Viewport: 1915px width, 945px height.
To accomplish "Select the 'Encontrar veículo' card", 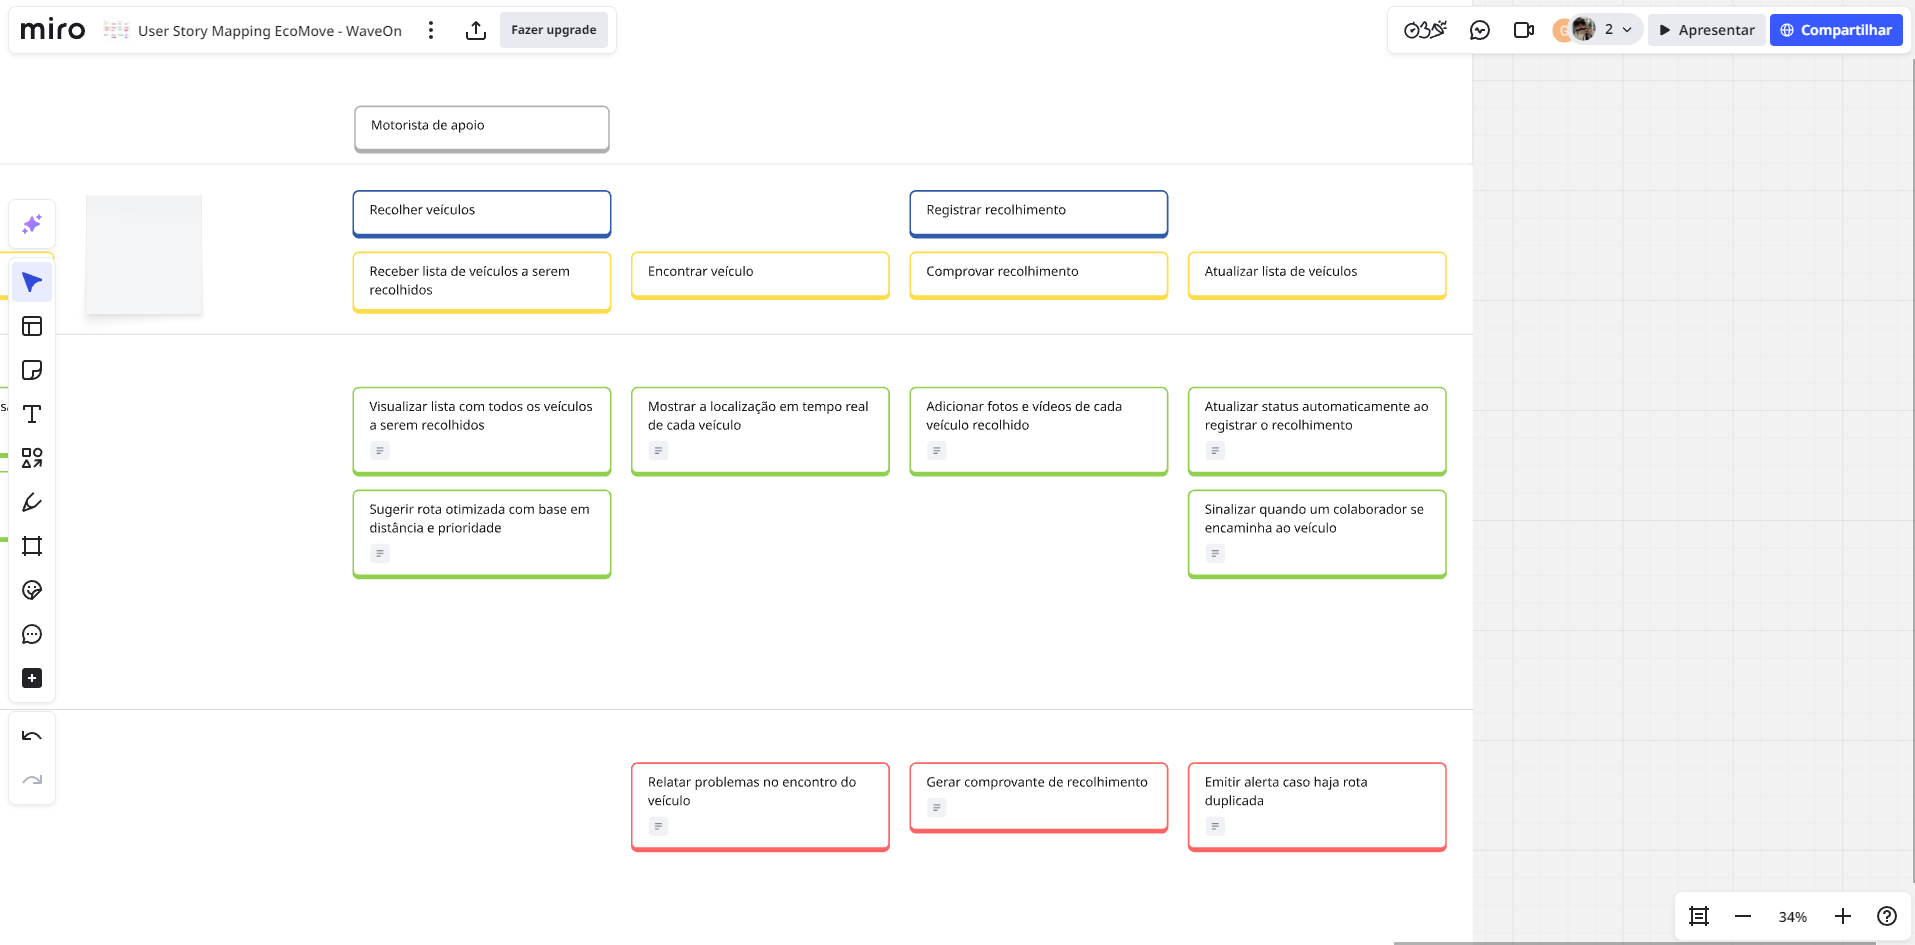I will coord(760,273).
